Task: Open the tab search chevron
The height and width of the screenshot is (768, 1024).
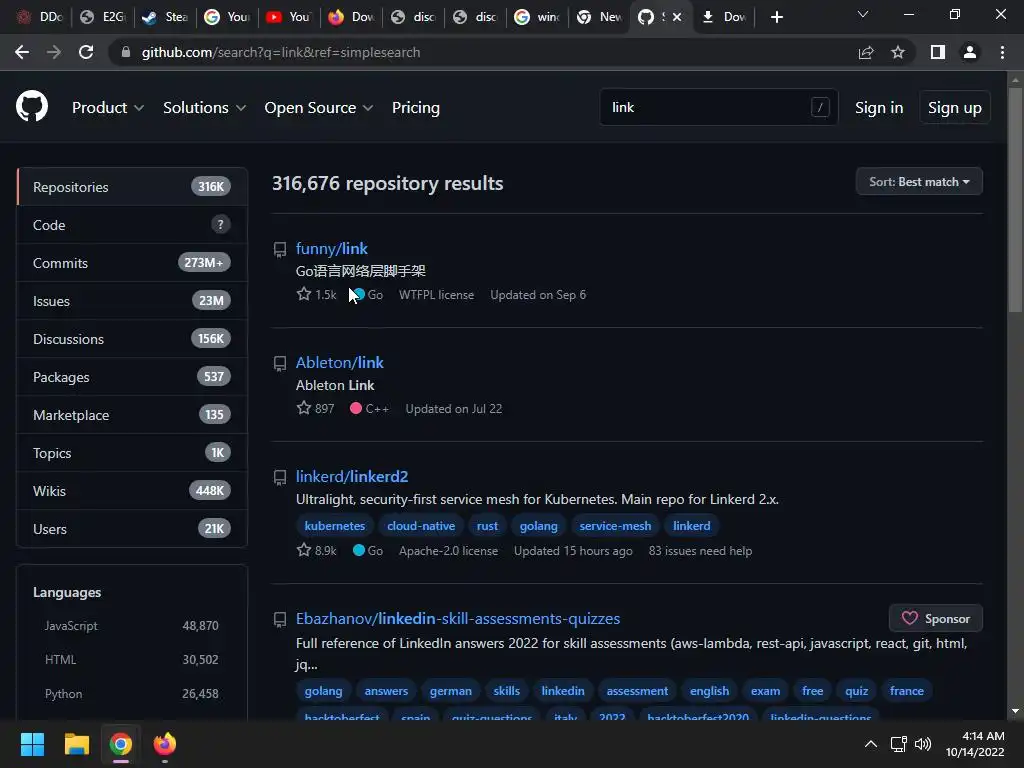Action: click(863, 14)
